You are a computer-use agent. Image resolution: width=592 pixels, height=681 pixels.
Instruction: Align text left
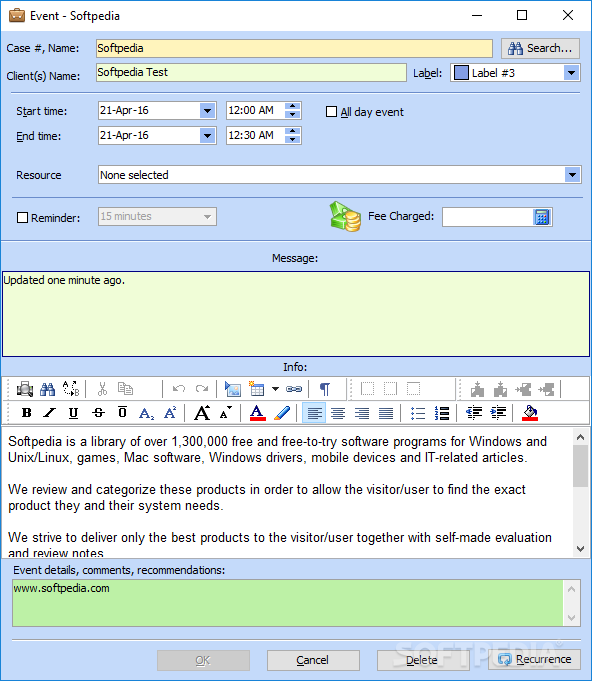click(x=314, y=413)
